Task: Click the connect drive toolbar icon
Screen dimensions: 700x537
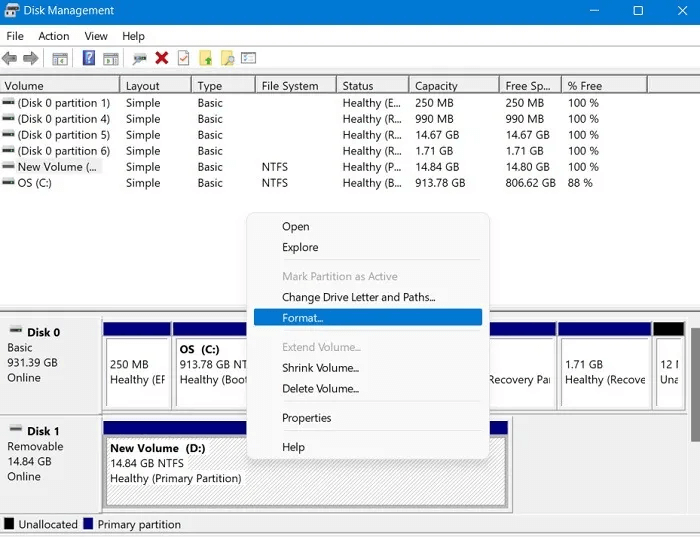Action: pyautogui.click(x=140, y=58)
